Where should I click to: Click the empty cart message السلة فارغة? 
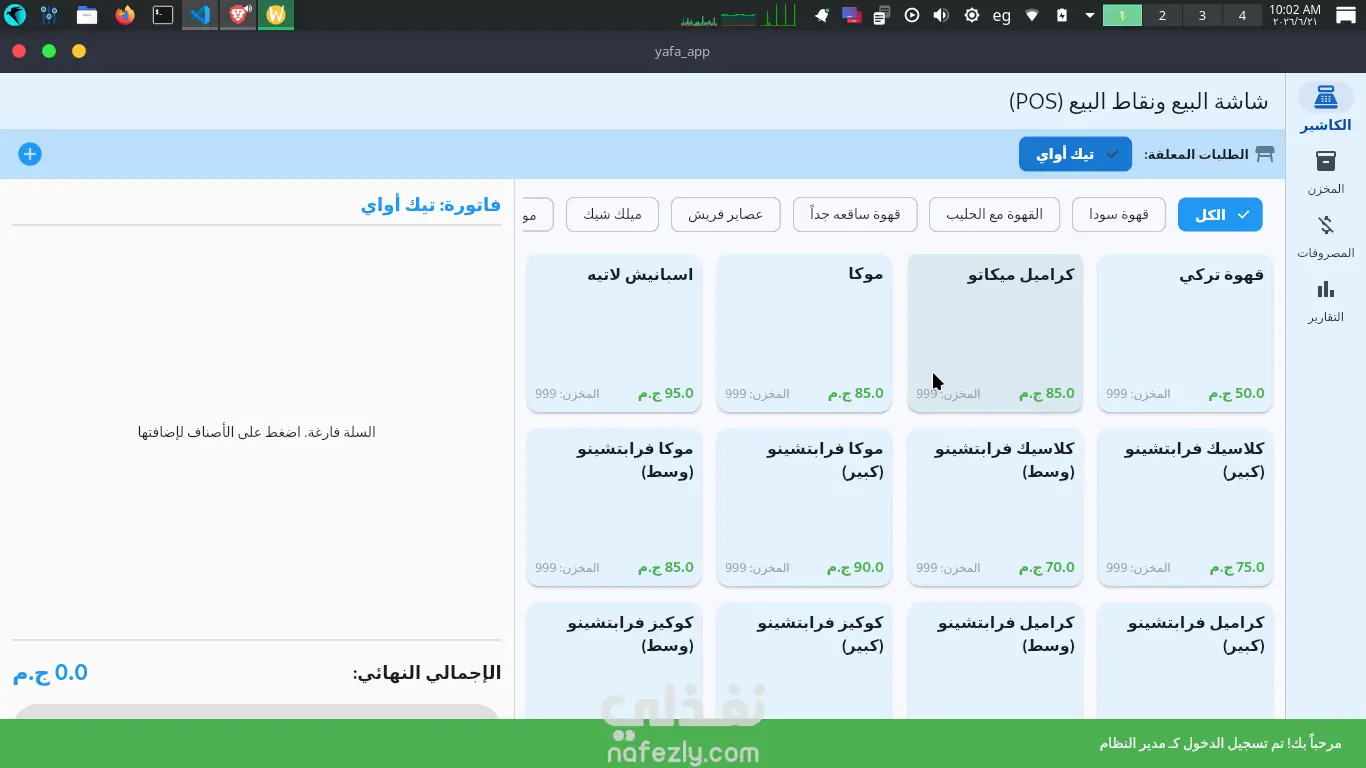coord(257,432)
